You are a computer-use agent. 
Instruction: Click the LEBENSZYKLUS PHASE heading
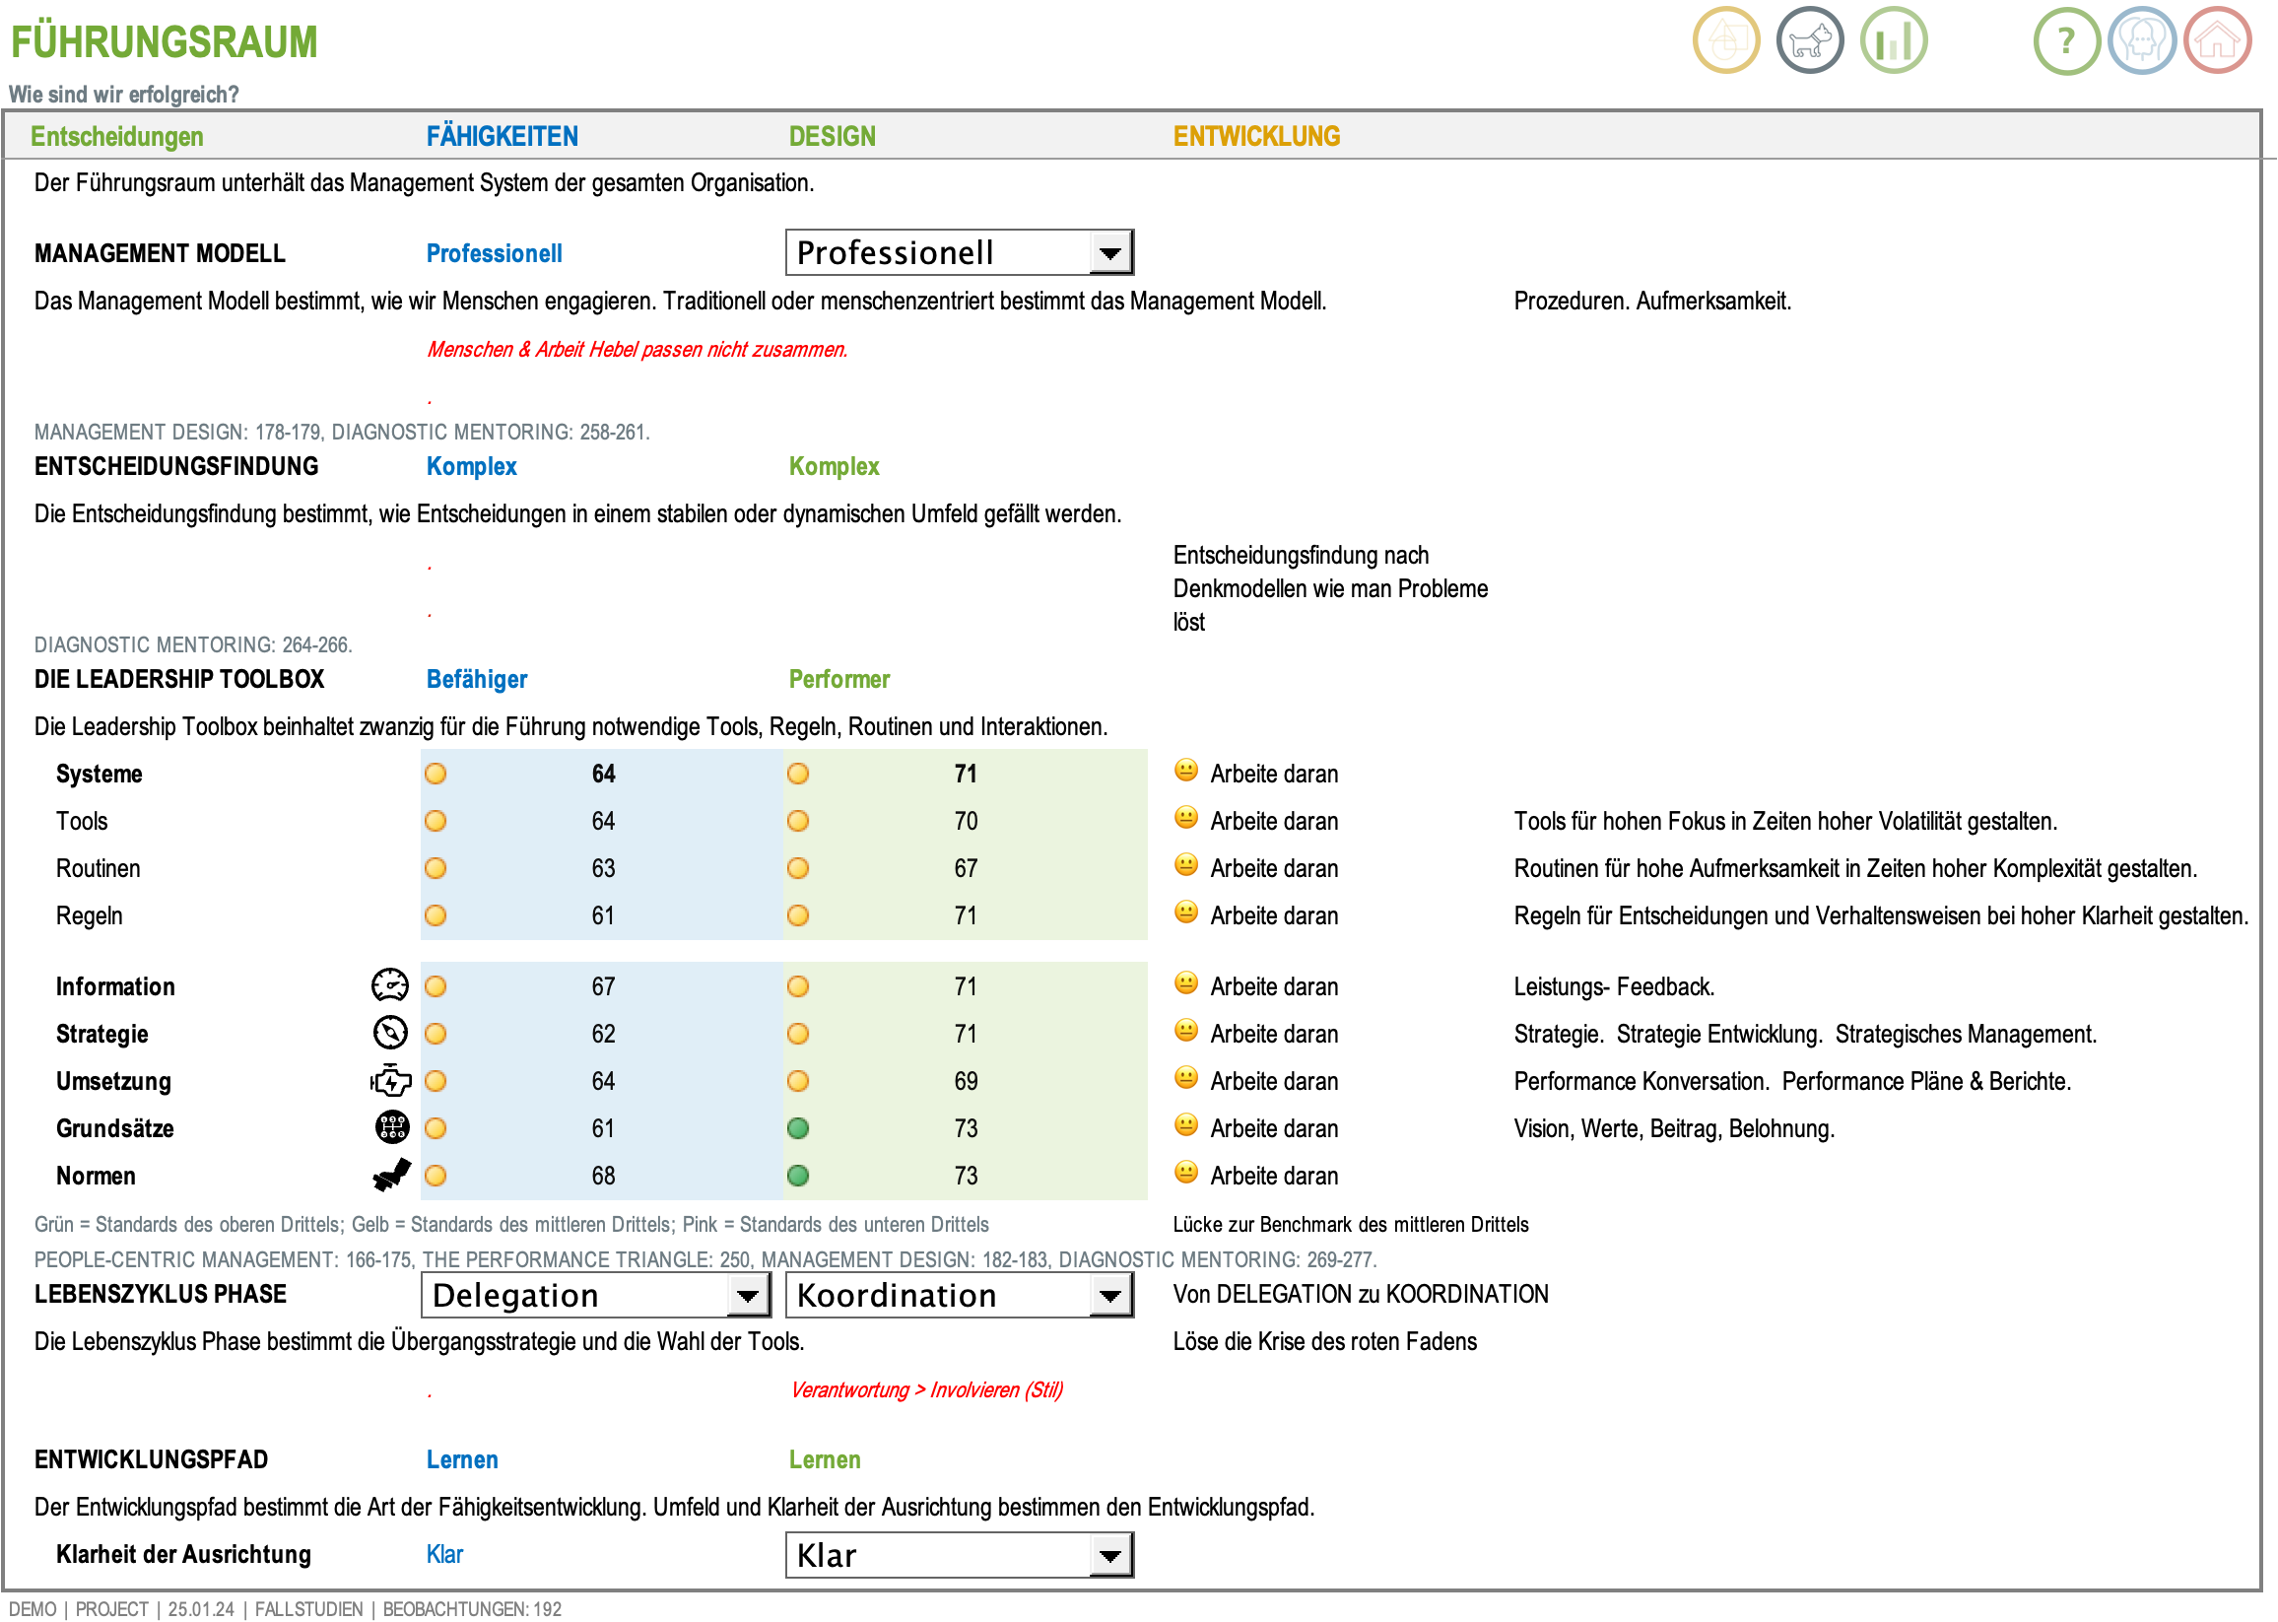coord(160,1293)
